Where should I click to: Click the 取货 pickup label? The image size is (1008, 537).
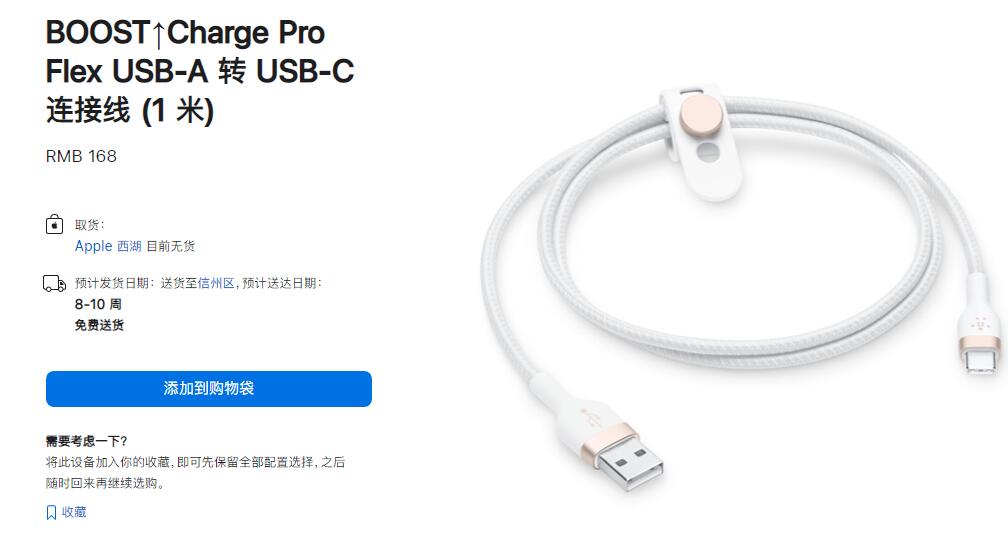pyautogui.click(x=89, y=224)
